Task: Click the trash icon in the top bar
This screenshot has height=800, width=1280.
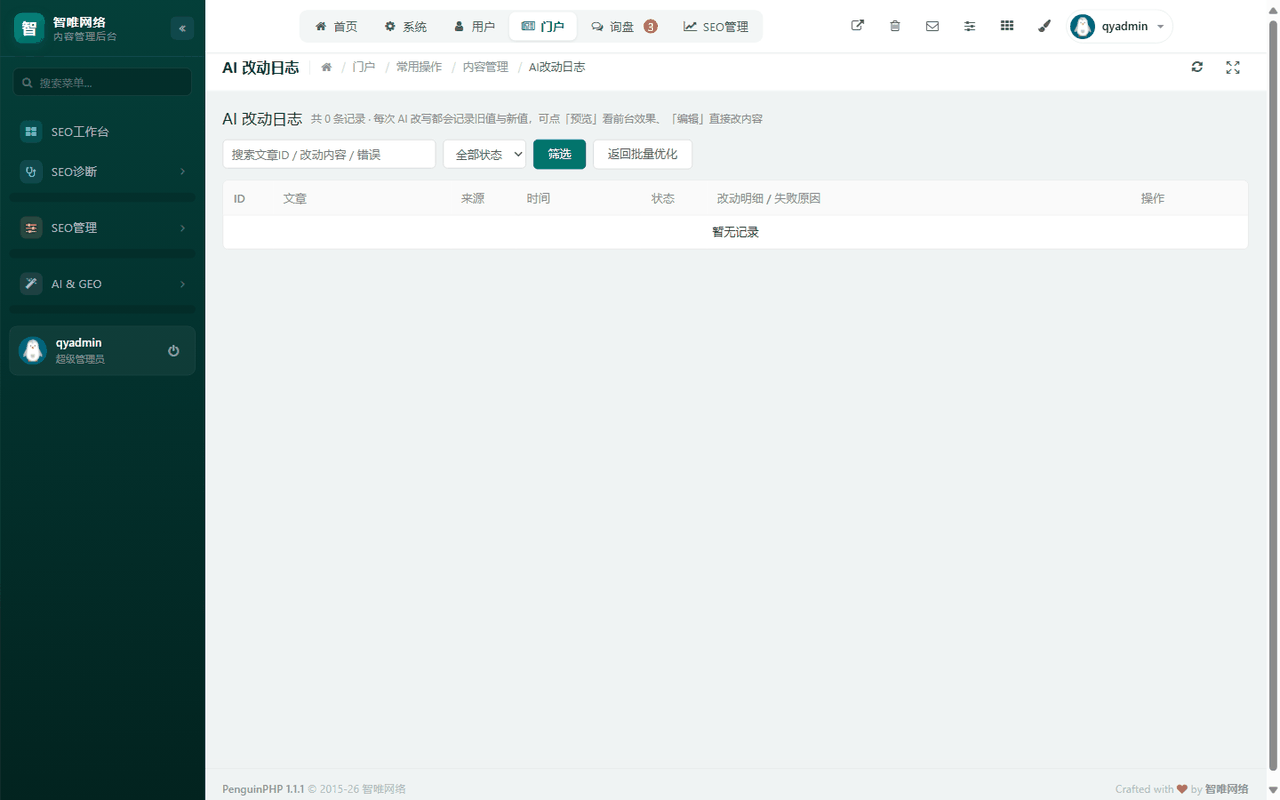Action: 895,26
